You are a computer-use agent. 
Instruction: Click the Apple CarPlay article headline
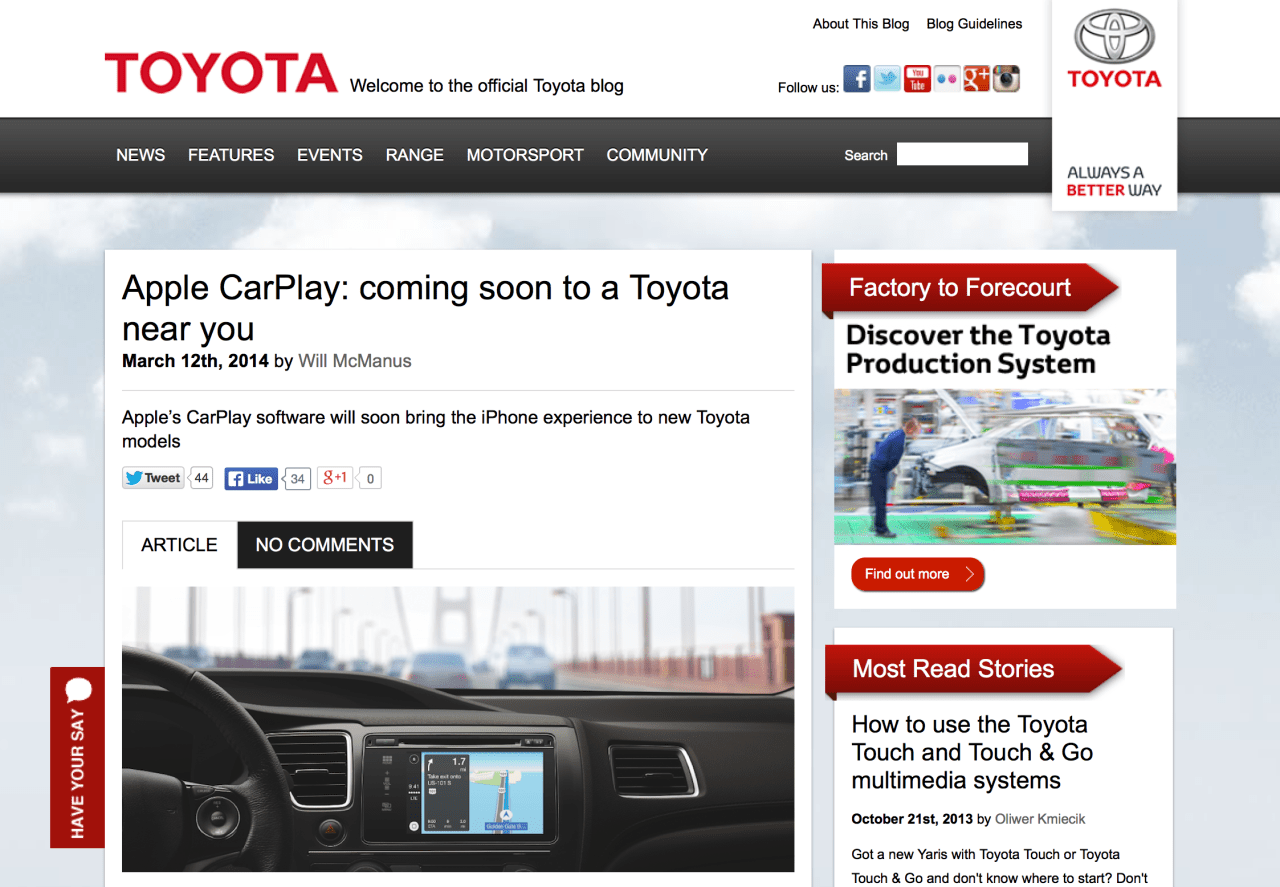[425, 308]
